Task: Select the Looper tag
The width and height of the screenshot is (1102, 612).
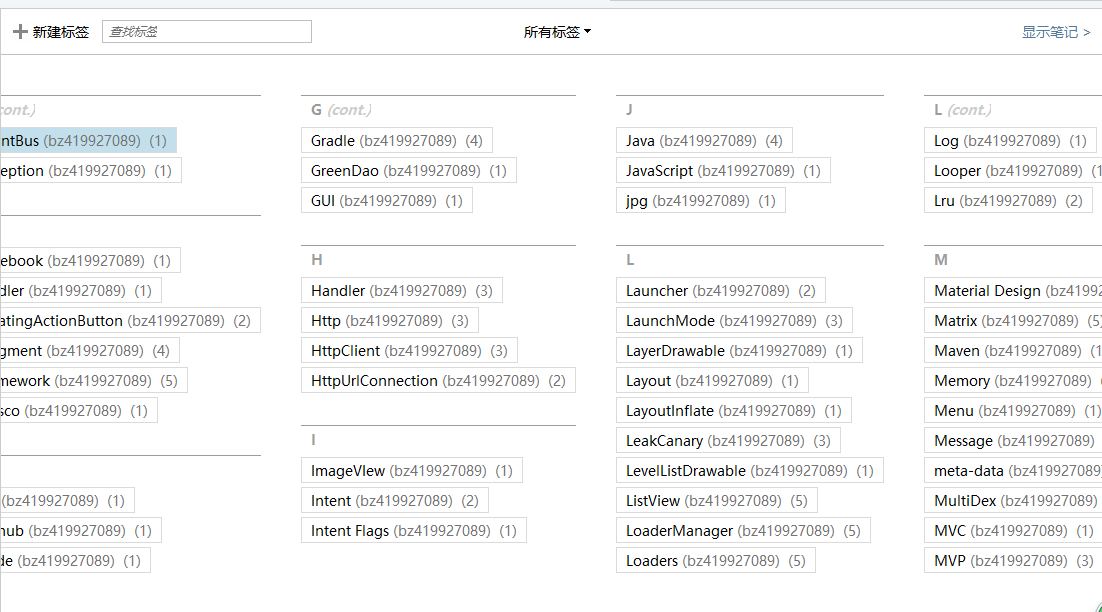Action: (x=1013, y=171)
